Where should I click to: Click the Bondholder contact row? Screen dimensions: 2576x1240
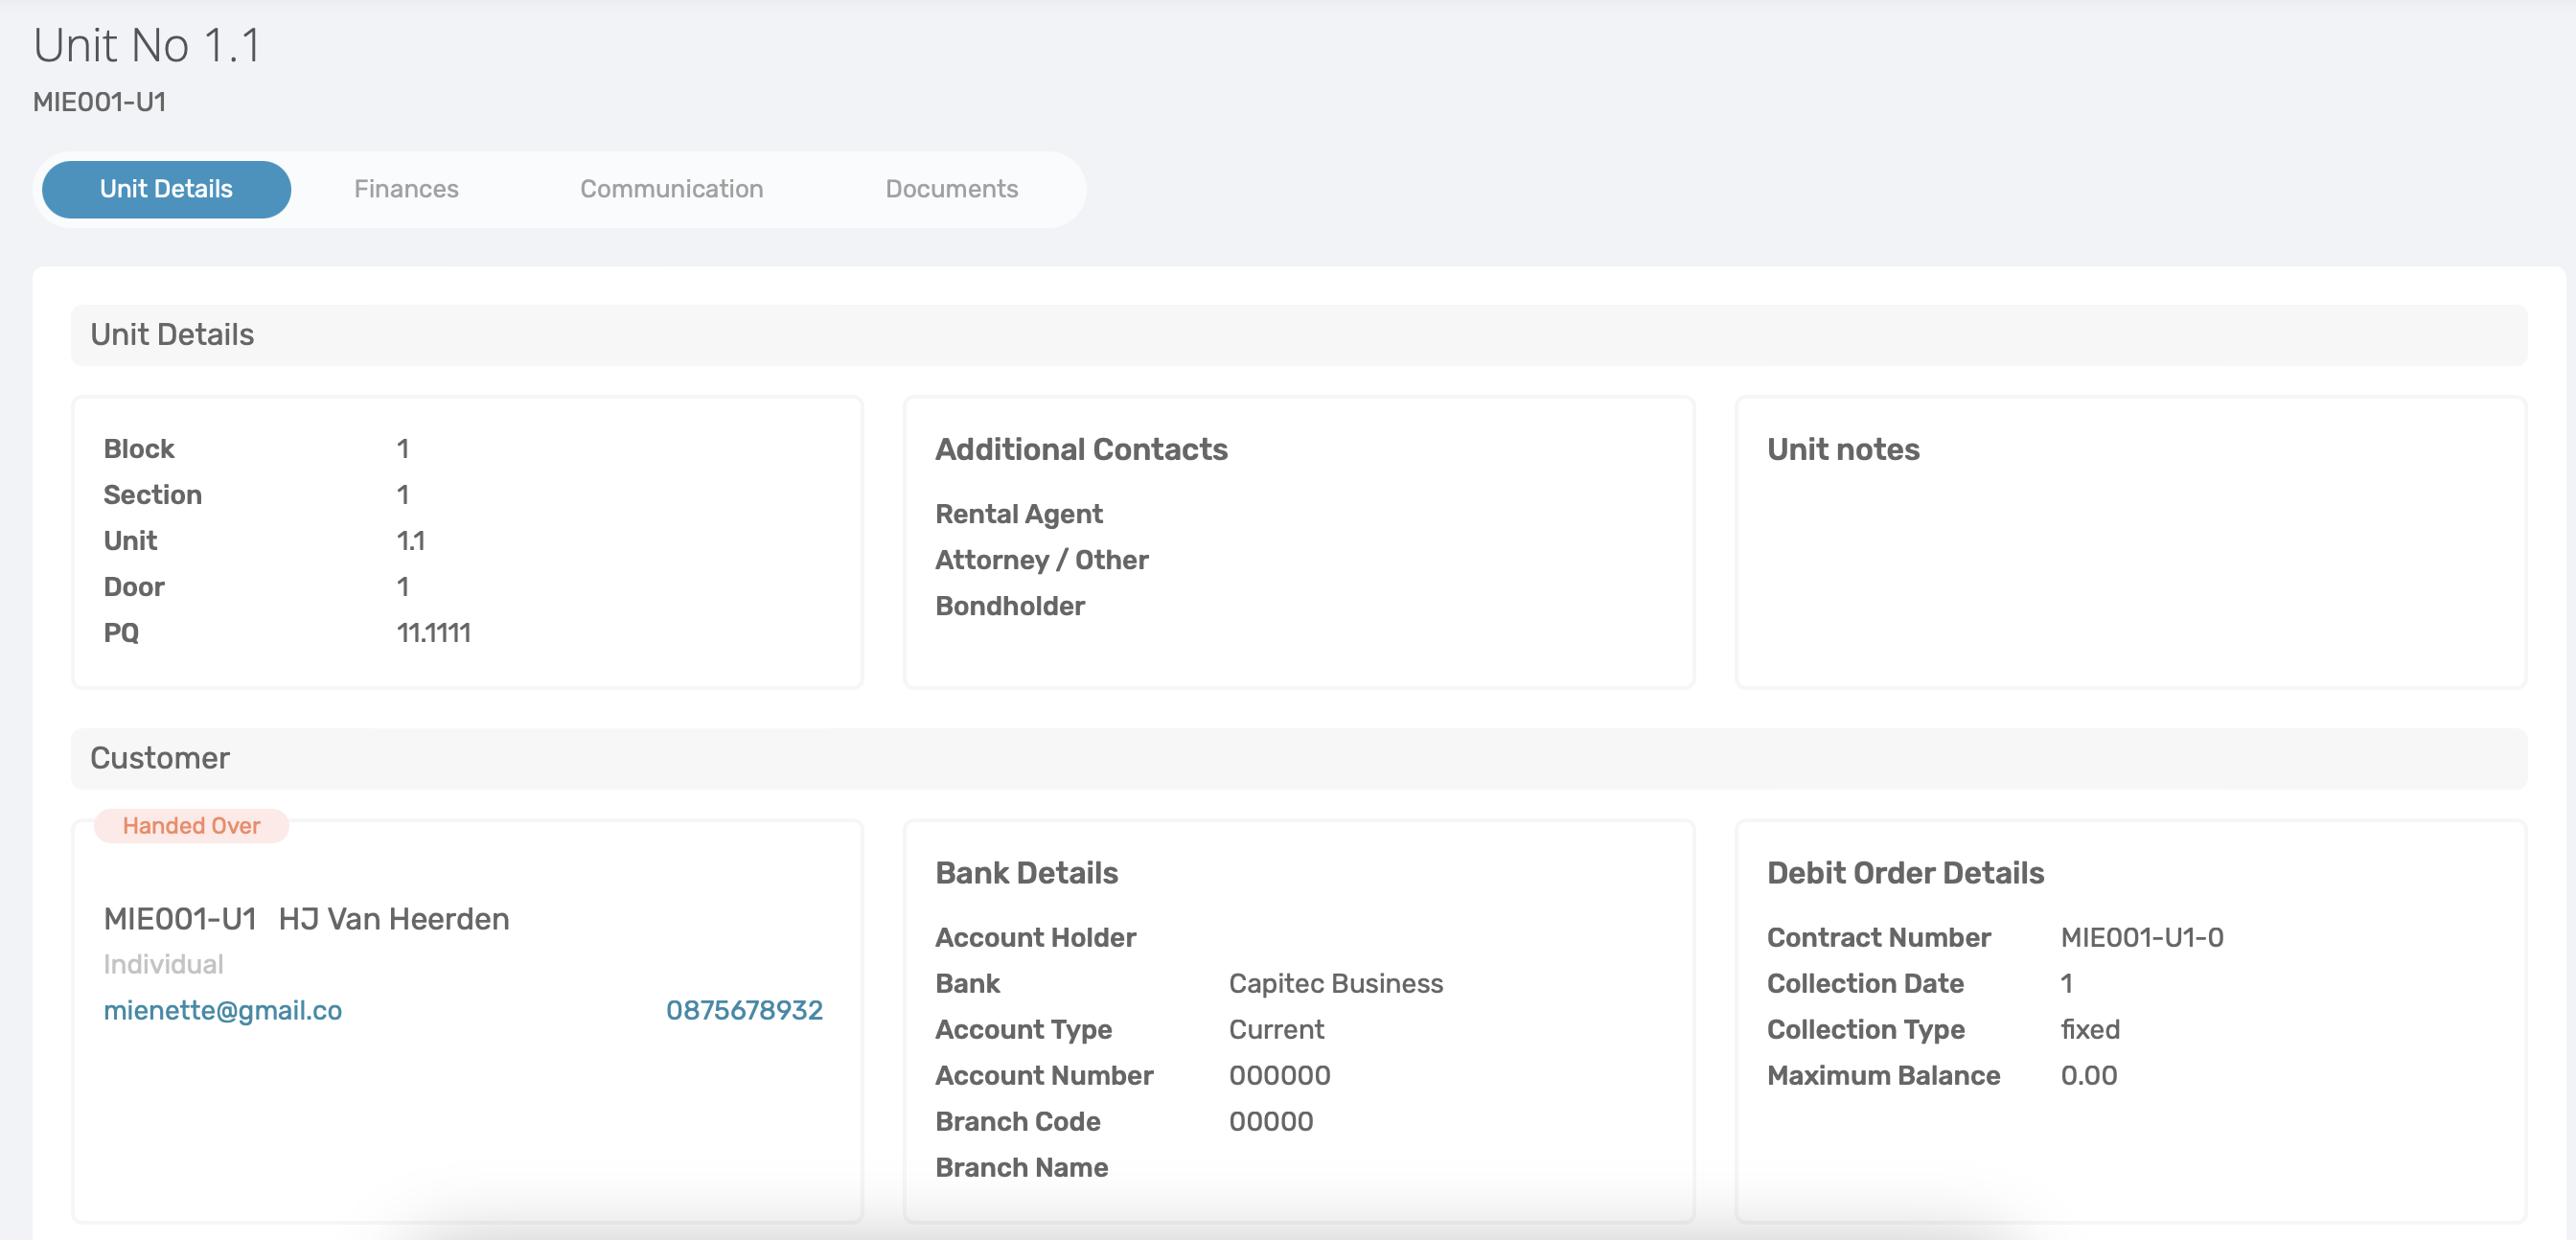1009,606
